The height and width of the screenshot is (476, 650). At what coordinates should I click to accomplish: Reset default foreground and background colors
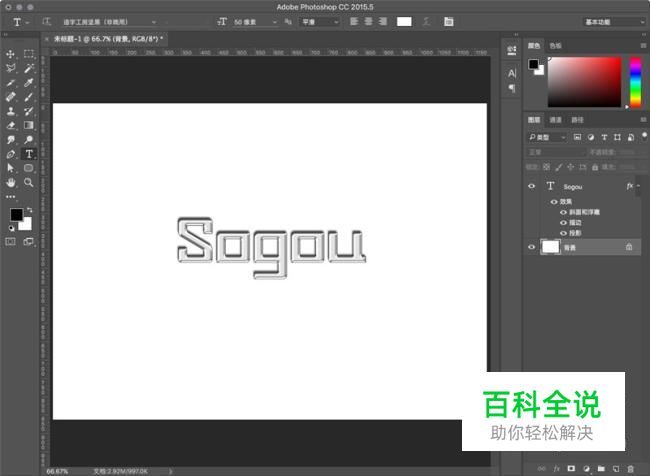(x=12, y=228)
